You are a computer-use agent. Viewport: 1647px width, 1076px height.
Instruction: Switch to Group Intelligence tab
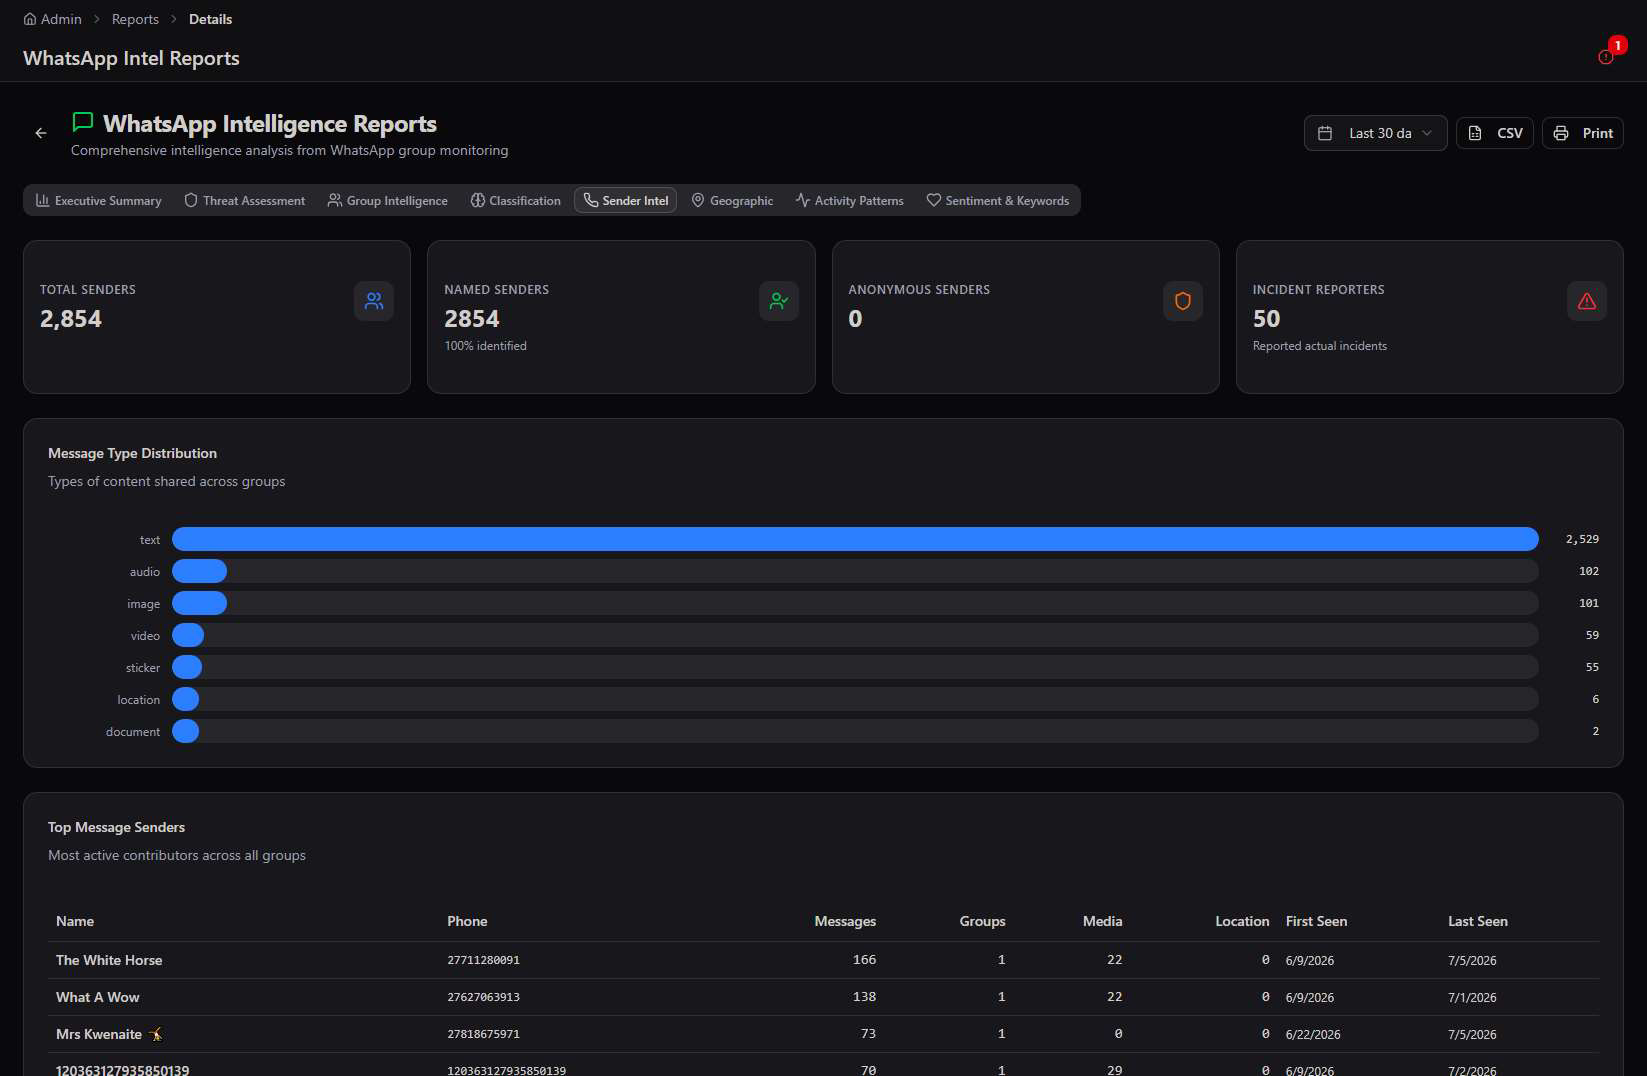click(388, 200)
